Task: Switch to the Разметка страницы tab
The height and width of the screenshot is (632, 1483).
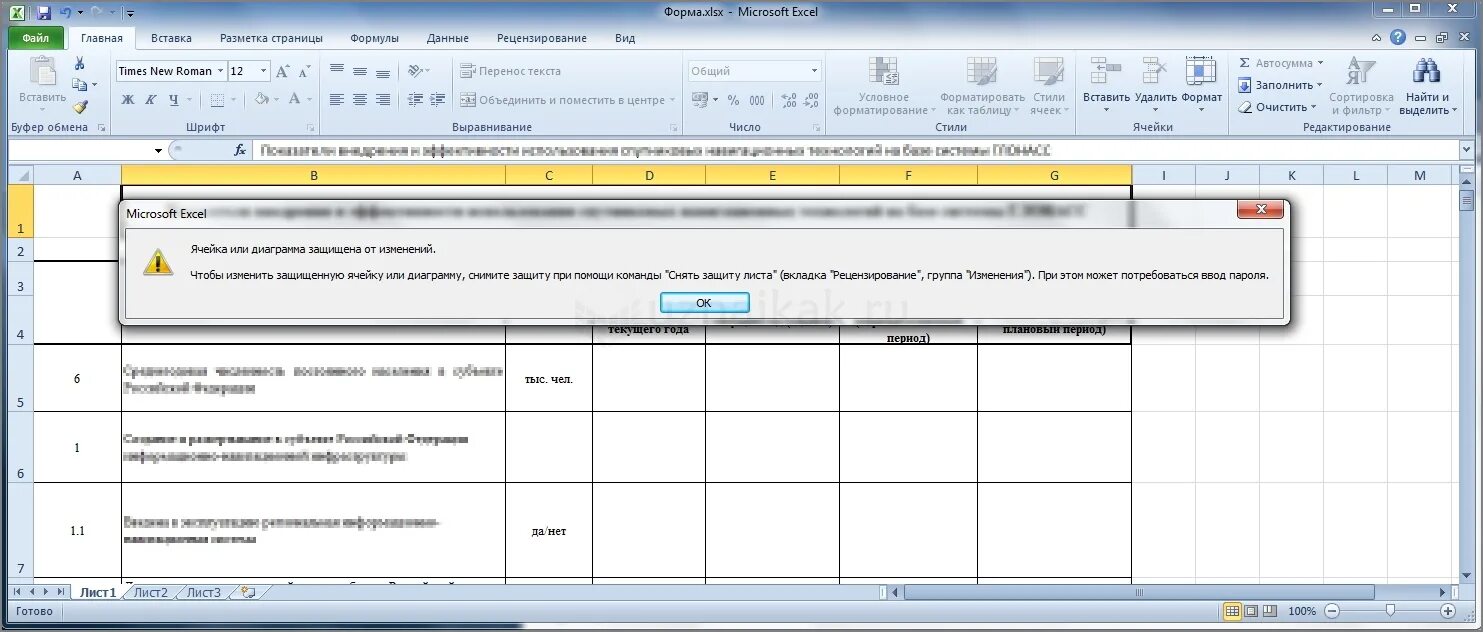Action: pos(271,38)
